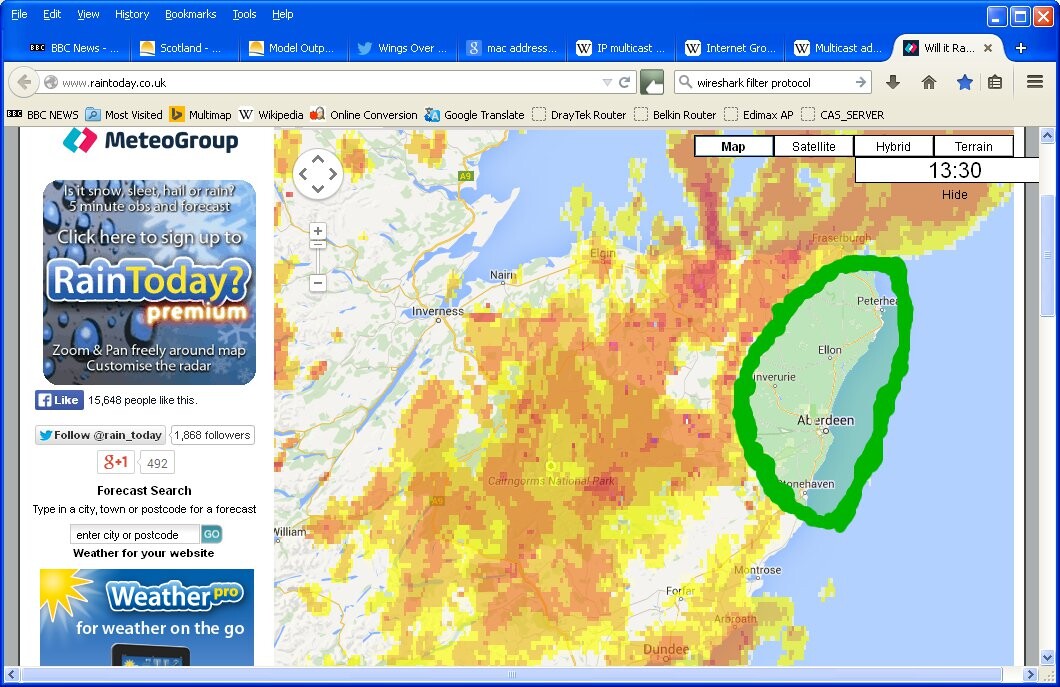Switch map to Satellite view
The image size is (1060, 687).
tap(814, 147)
